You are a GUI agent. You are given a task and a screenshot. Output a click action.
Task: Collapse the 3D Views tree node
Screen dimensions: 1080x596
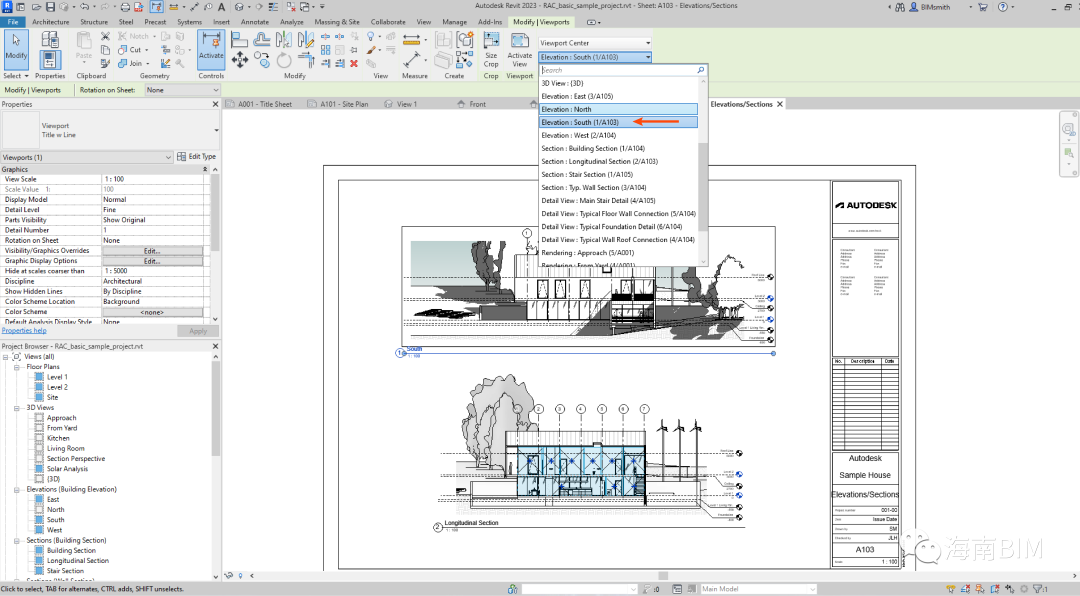coord(17,408)
